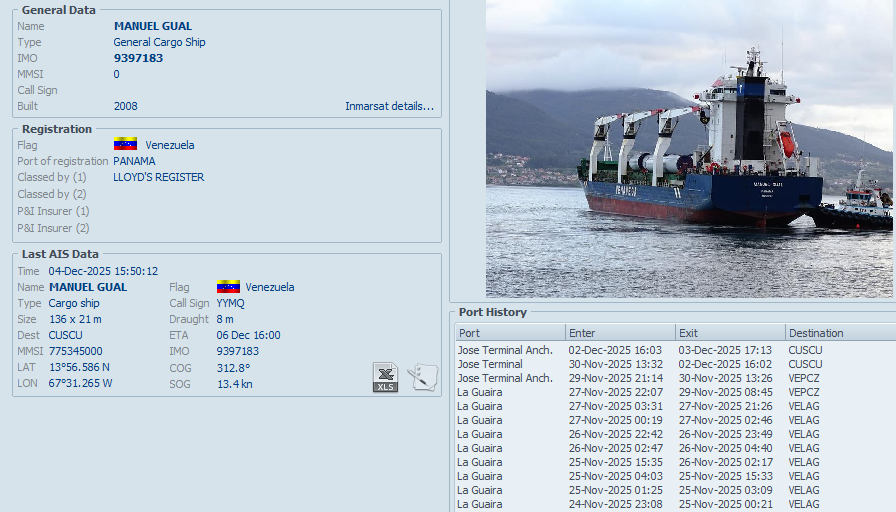Image resolution: width=896 pixels, height=512 pixels.
Task: Click exit time 29-Nov-2025 08:45
Action: pyautogui.click(x=725, y=392)
